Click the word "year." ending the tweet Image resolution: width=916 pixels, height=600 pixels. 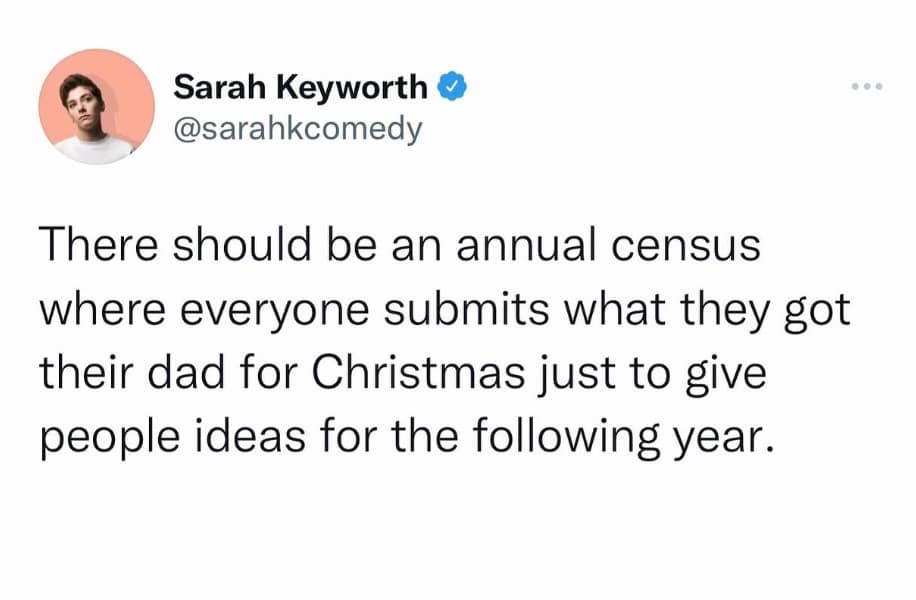[721, 440]
